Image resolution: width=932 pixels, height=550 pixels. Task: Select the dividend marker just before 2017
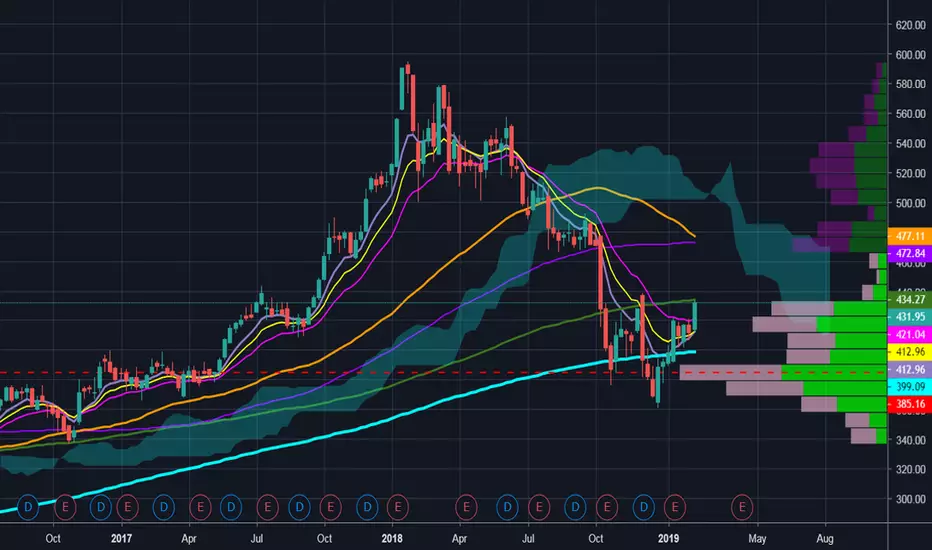[x=101, y=507]
